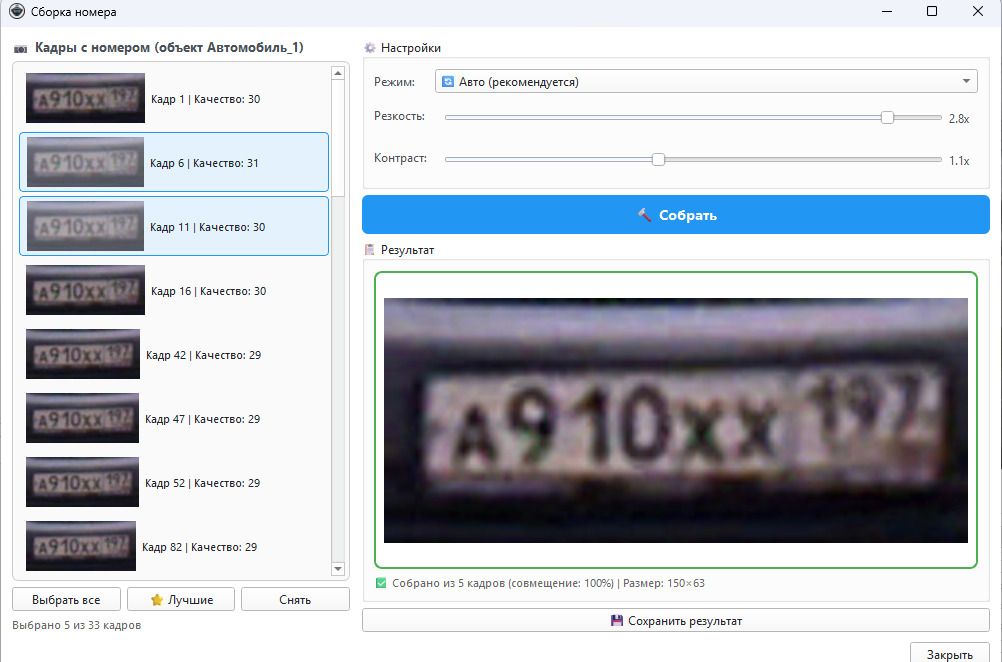
Task: Click the dropdown arrow of Режим combo box
Action: 966,82
